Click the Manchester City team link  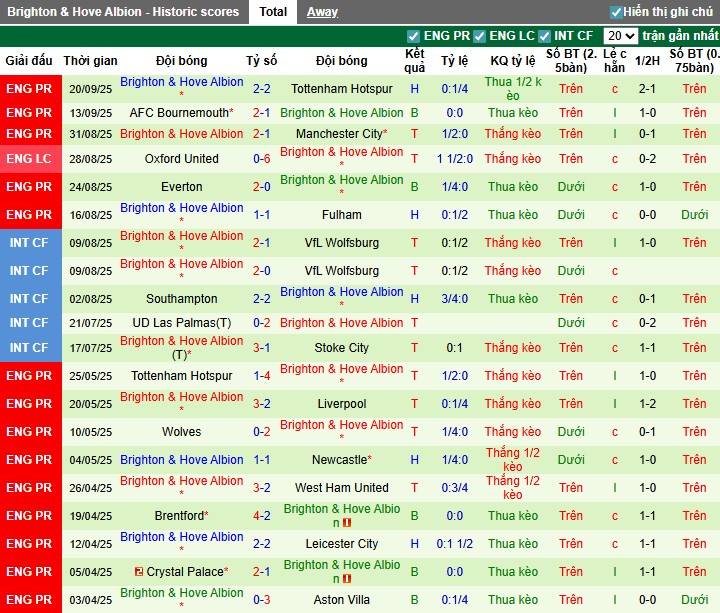coord(340,134)
